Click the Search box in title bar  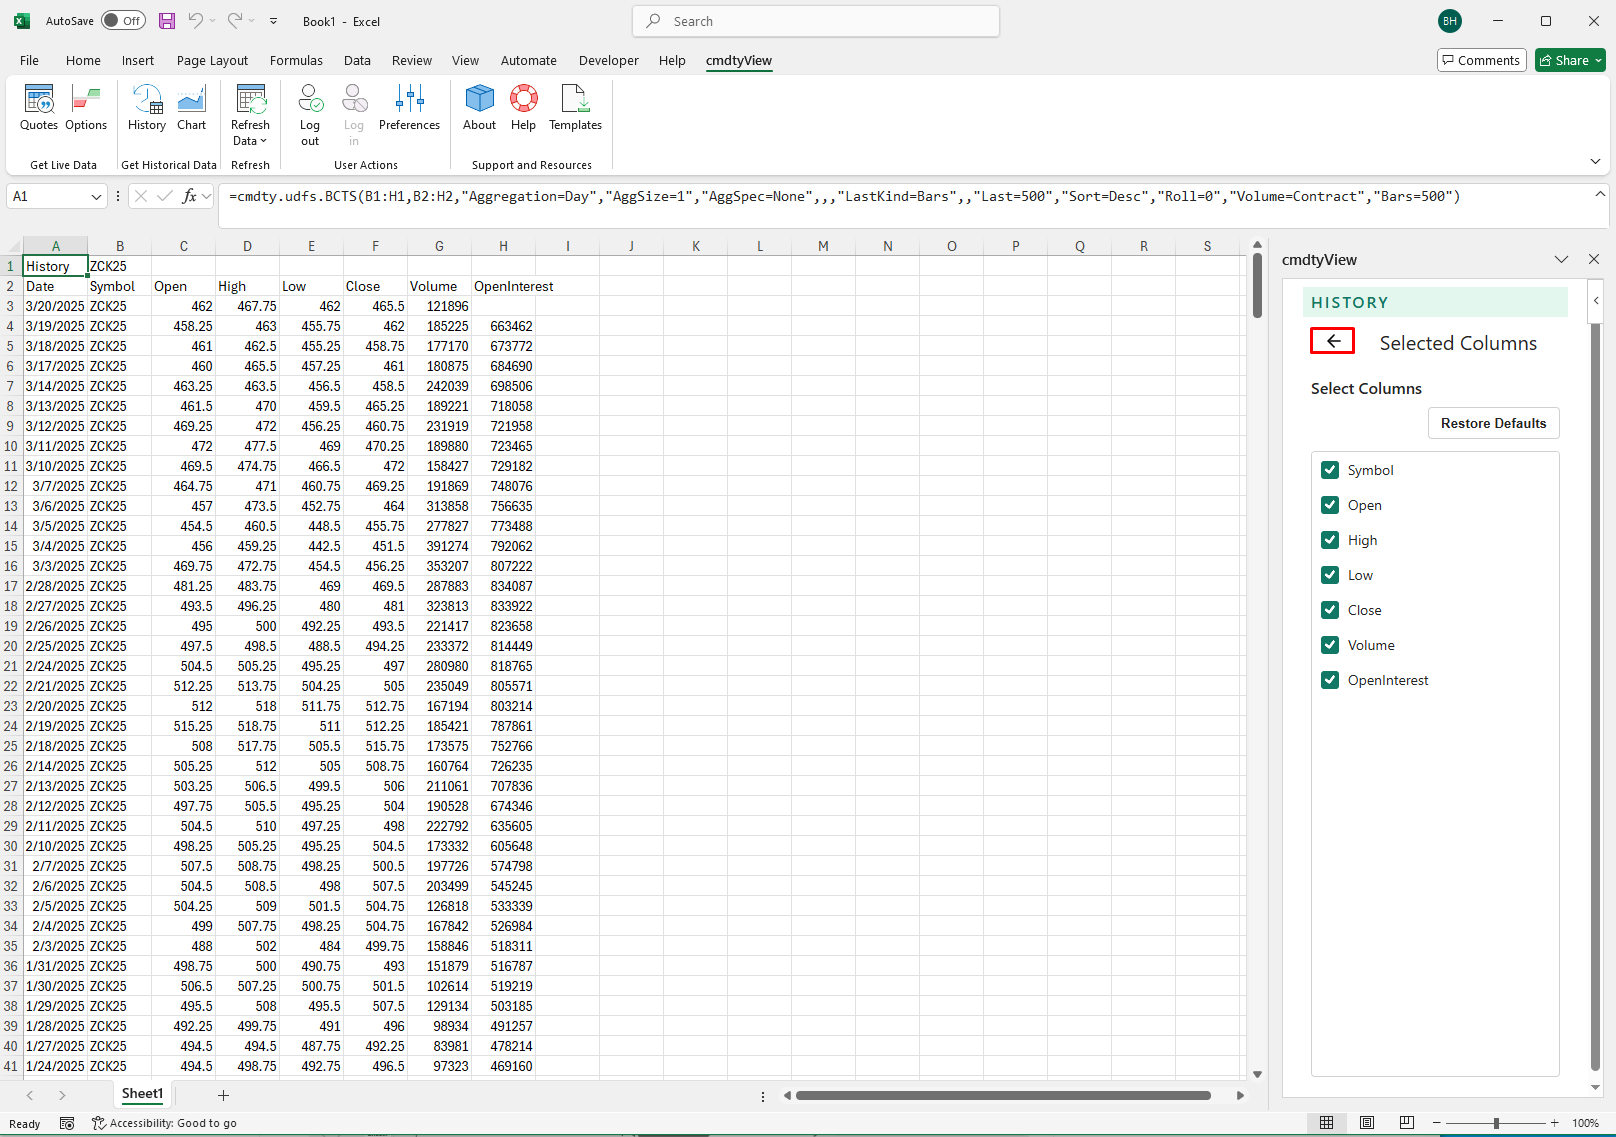[x=816, y=21]
